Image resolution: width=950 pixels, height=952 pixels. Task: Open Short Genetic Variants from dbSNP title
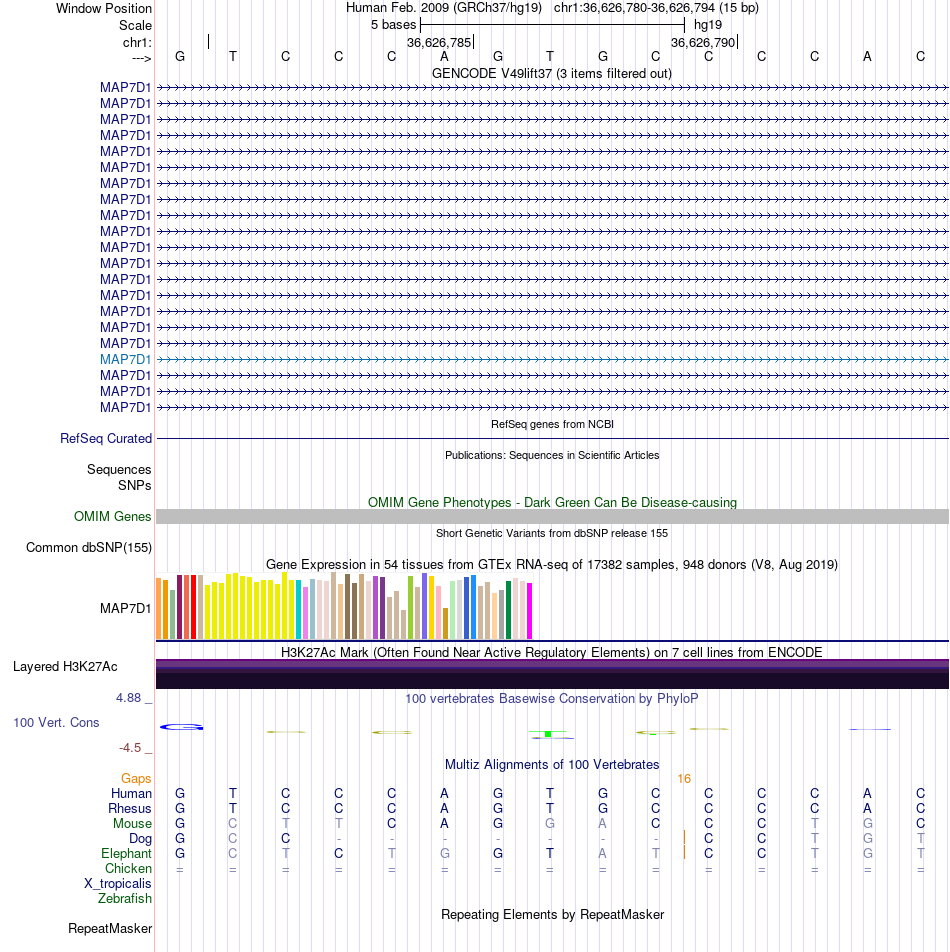(552, 533)
